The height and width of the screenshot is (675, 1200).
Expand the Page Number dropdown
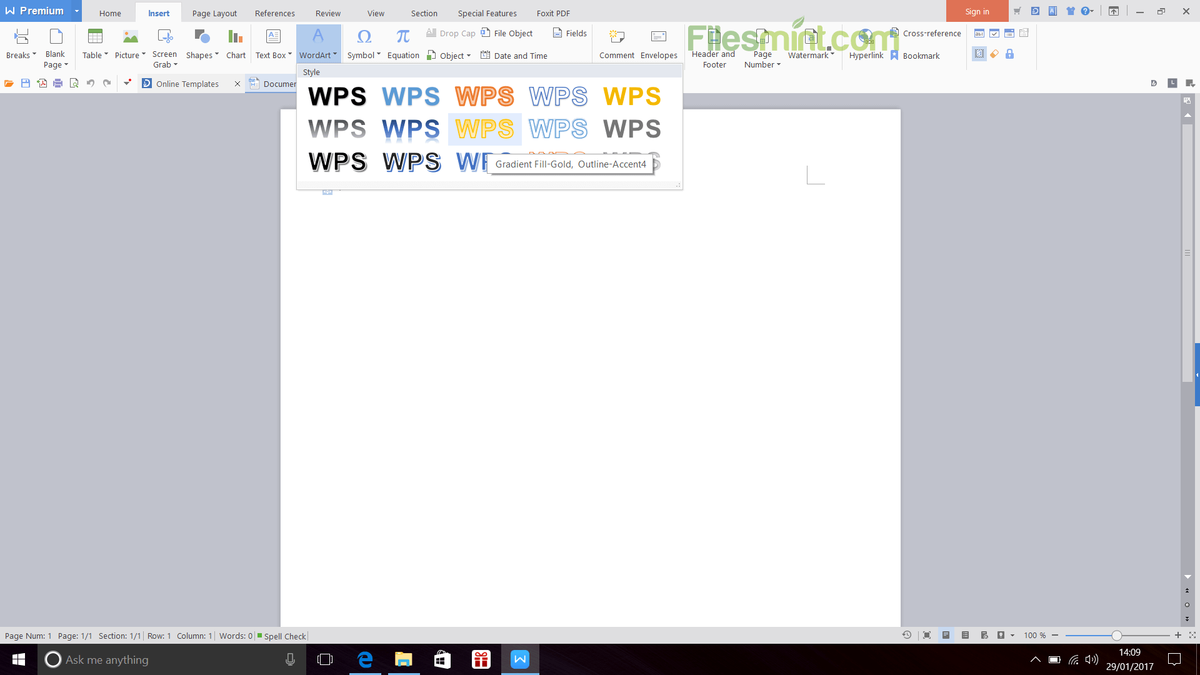tap(762, 47)
